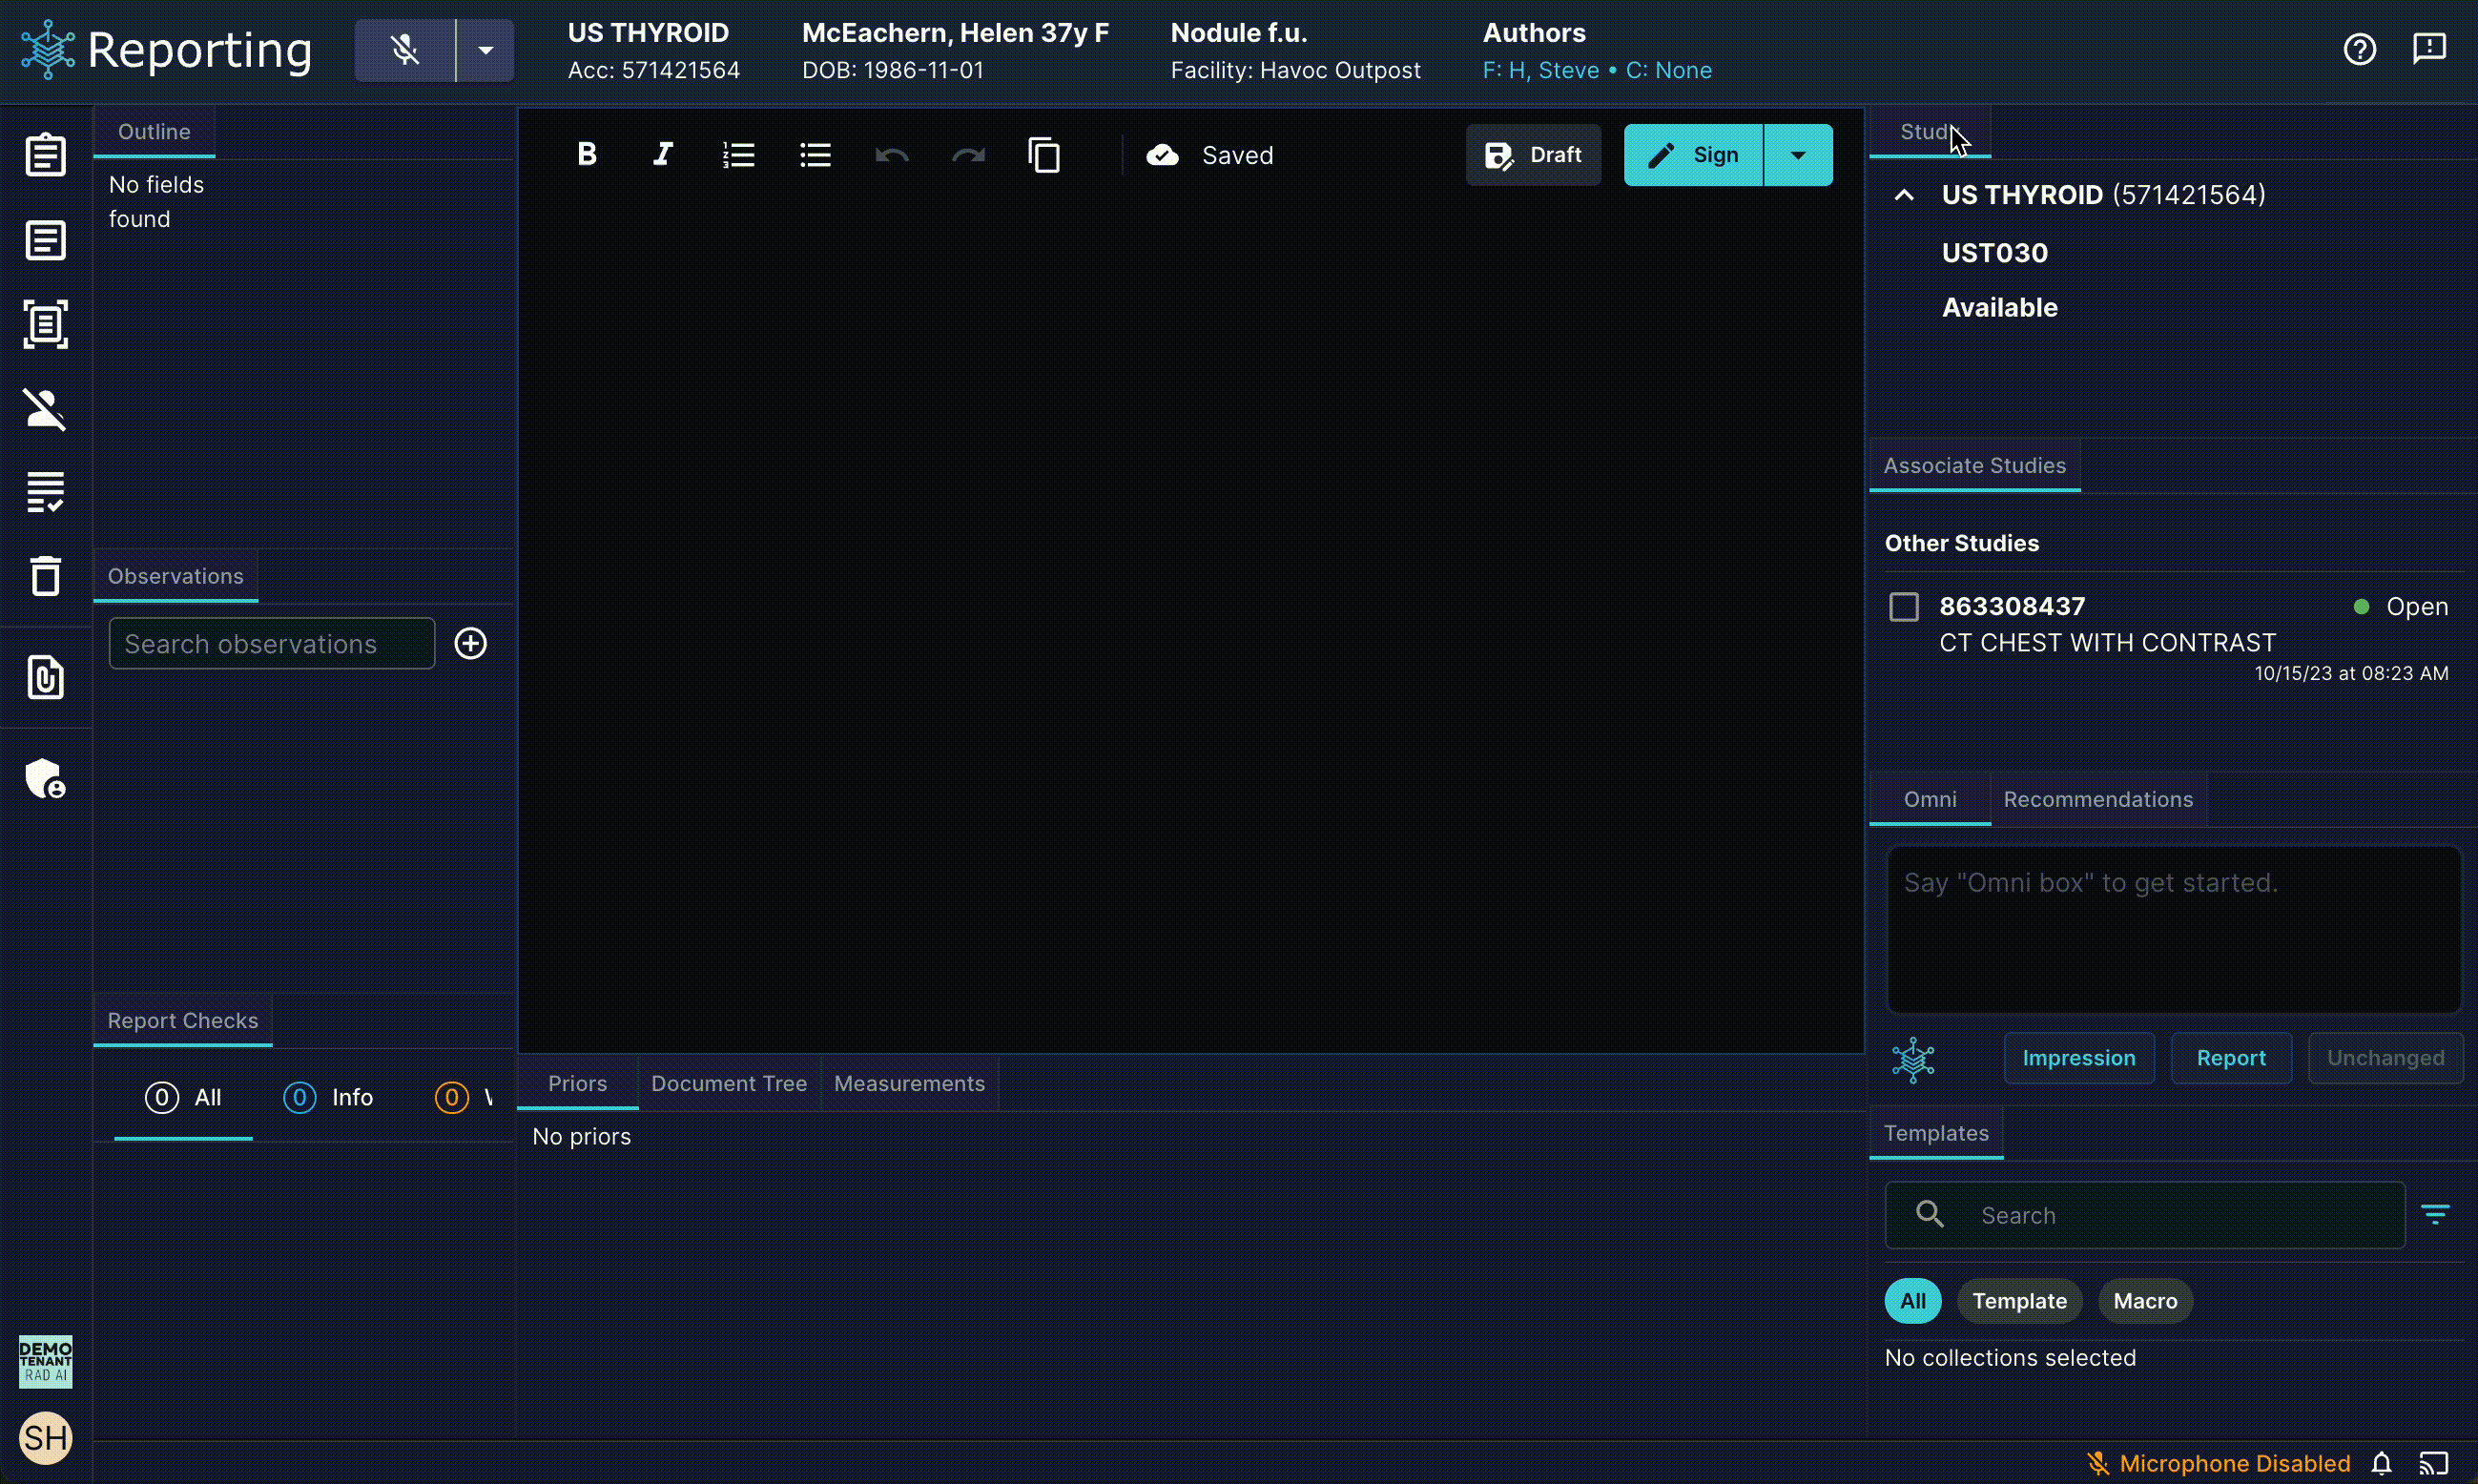Click the authors link F: H, Steve

tap(1541, 70)
